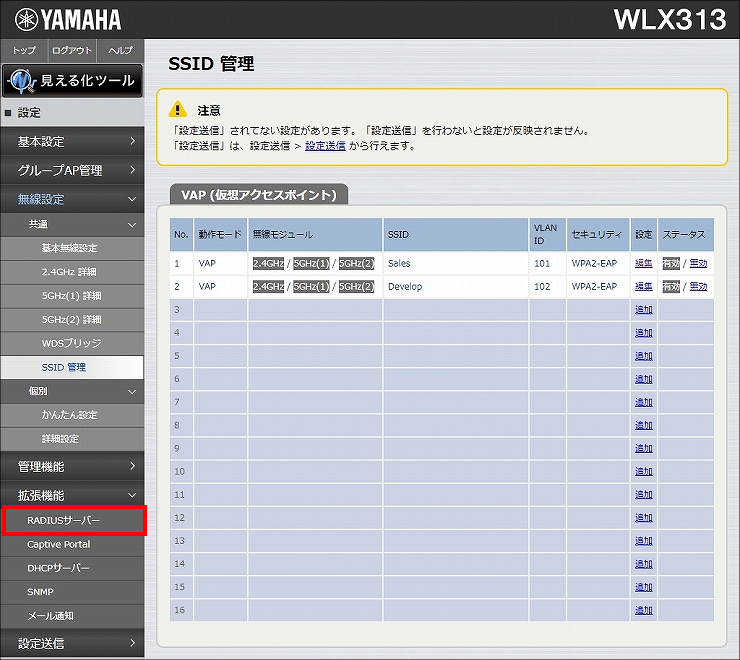Open WDSブリッジ page
The image size is (740, 660).
coord(72,343)
